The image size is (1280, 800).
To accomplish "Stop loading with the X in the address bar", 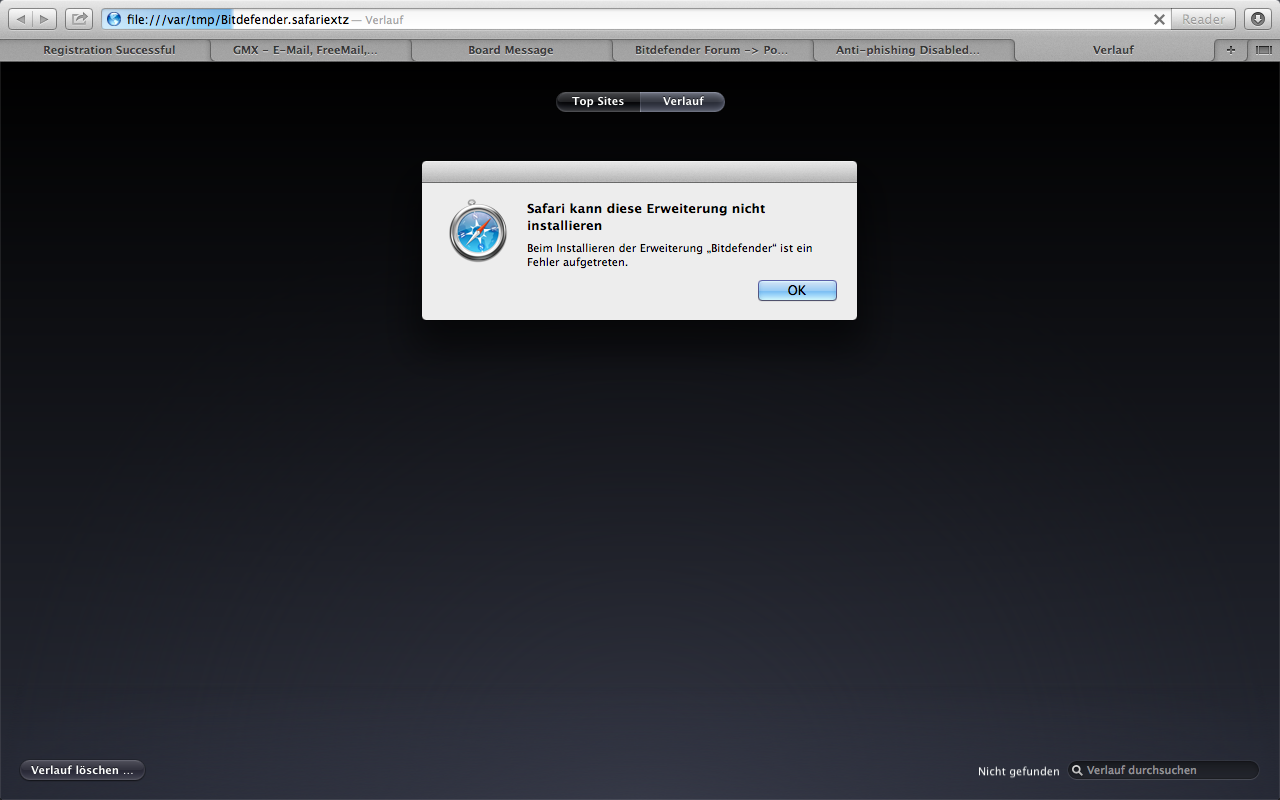I will click(x=1159, y=19).
